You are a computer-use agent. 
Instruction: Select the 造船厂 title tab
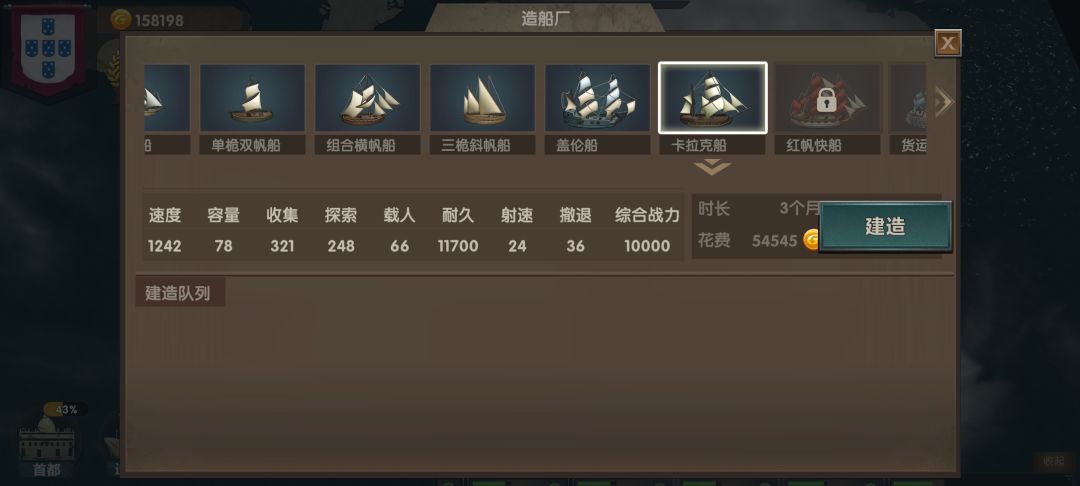pyautogui.click(x=545, y=19)
